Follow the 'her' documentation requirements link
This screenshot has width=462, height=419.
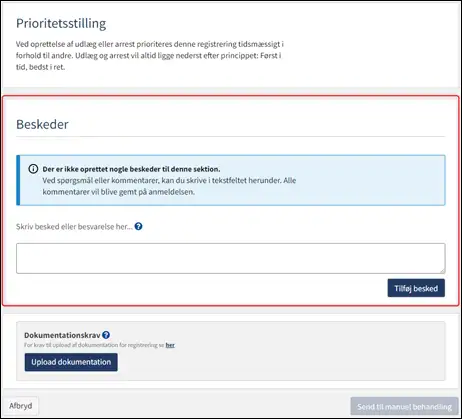point(170,345)
